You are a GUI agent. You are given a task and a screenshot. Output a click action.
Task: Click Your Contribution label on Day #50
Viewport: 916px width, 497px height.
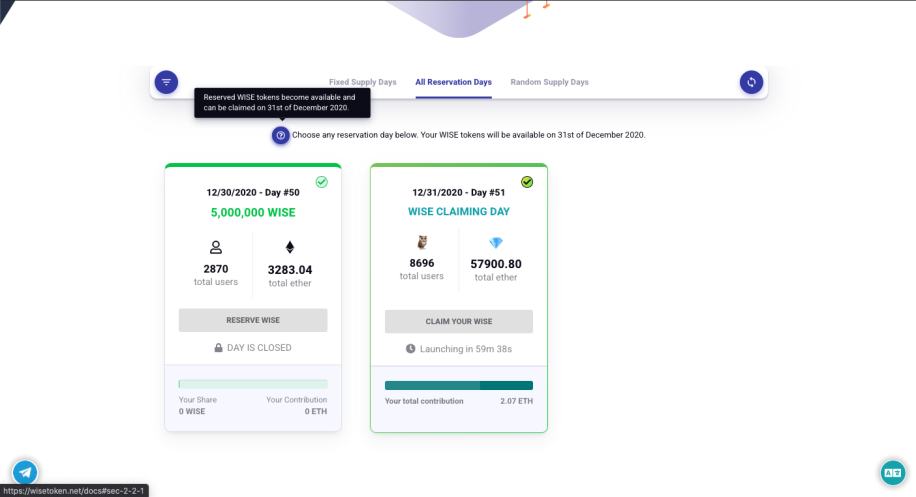[x=296, y=400]
